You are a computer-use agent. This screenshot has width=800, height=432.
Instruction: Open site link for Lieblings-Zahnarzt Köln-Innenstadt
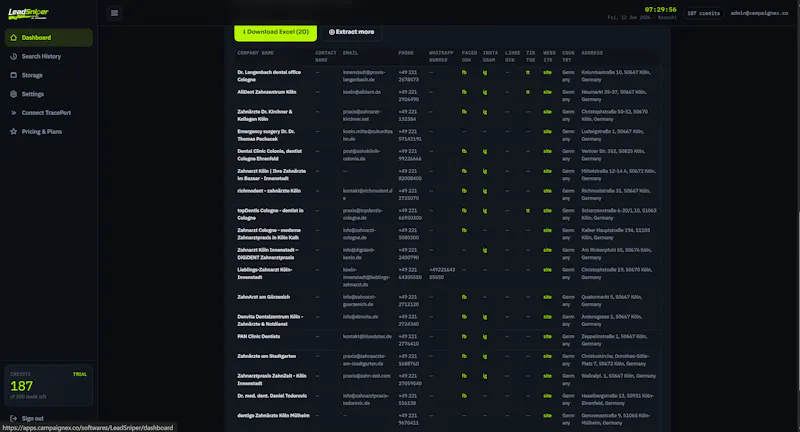(x=547, y=270)
